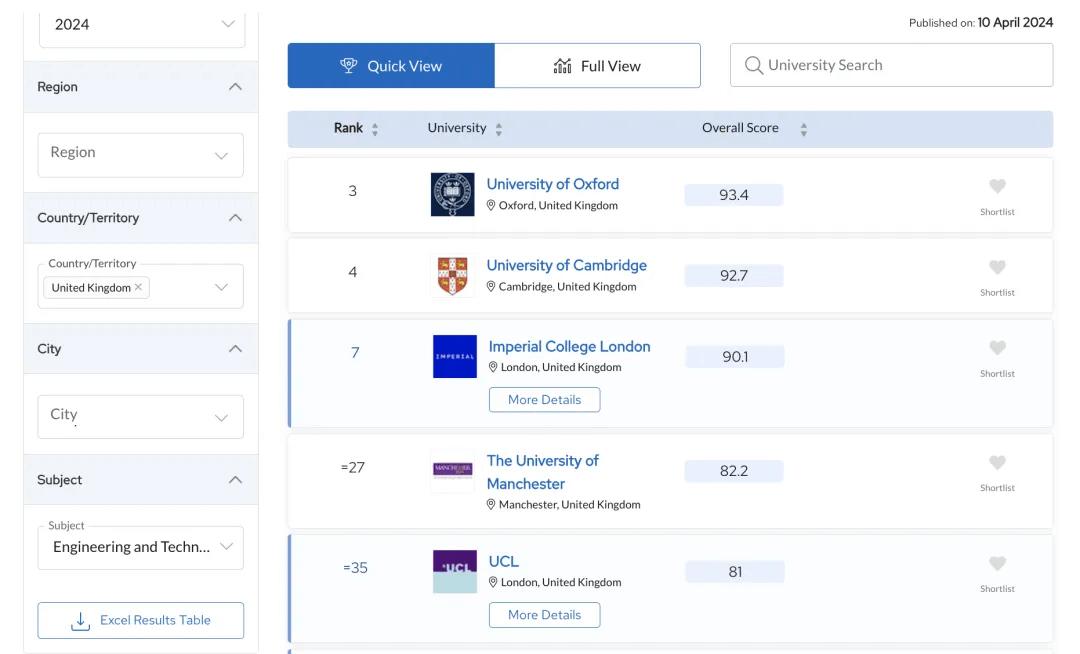Open the Region dropdown

(x=141, y=155)
